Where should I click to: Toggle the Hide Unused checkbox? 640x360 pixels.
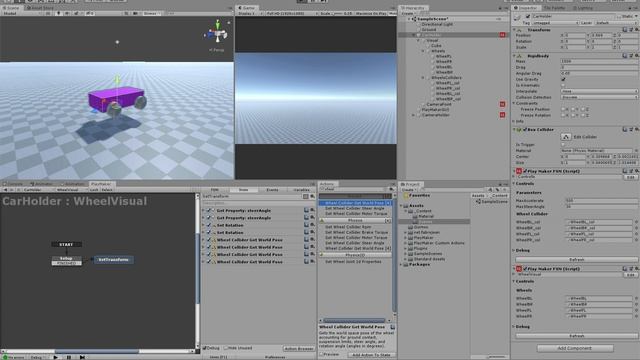pos(225,348)
